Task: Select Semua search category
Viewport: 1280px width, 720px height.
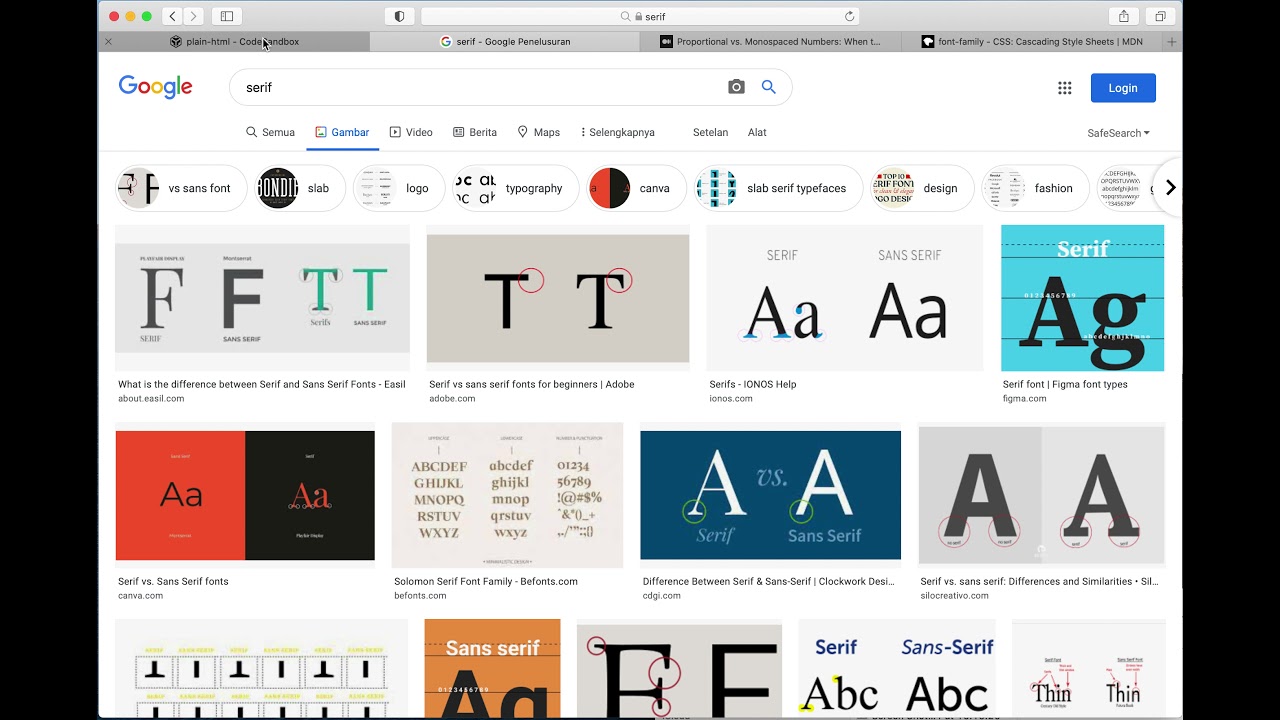Action: [x=270, y=132]
